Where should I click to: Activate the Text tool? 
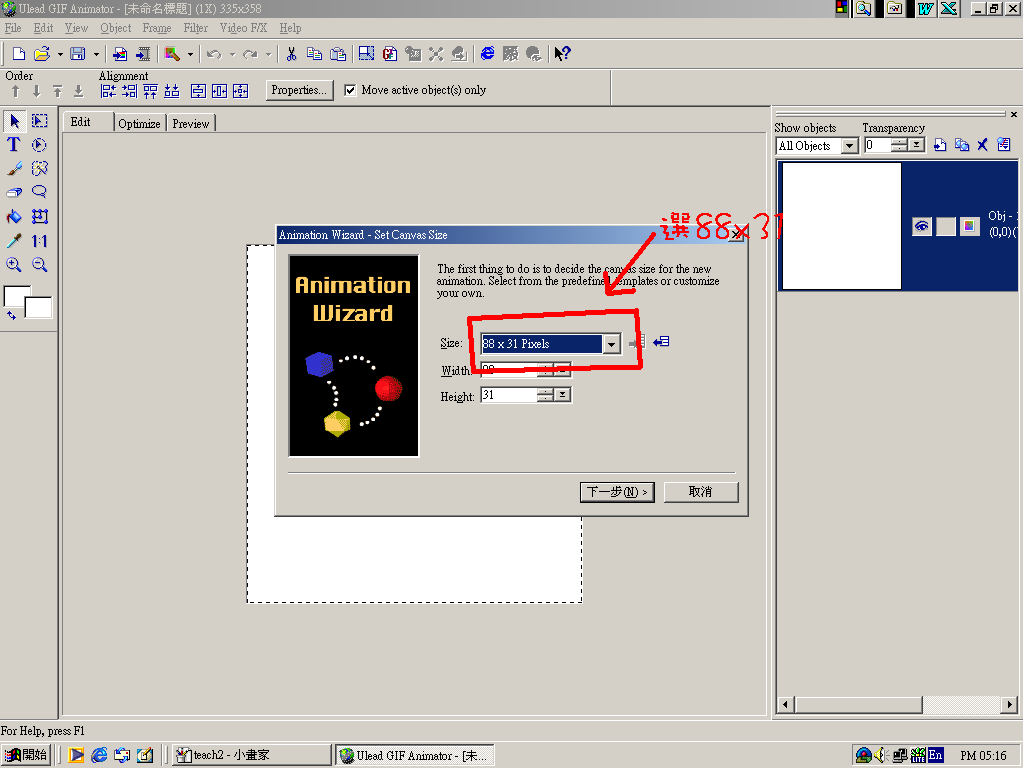tap(14, 144)
